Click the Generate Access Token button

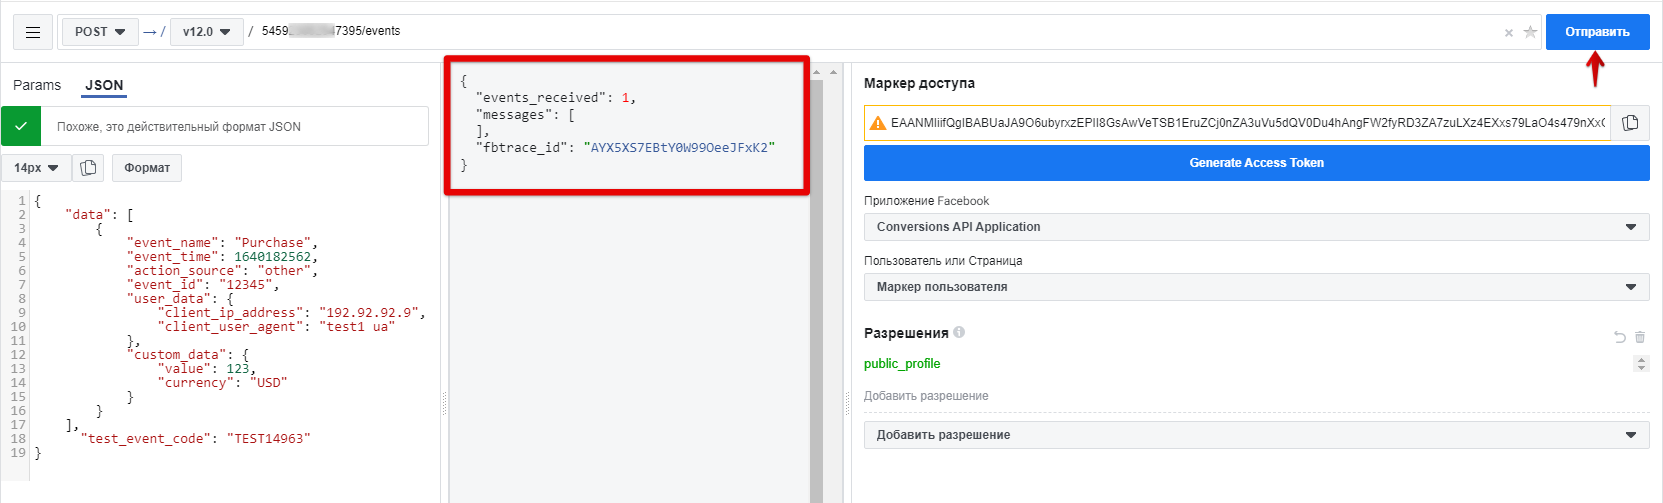pos(1256,163)
